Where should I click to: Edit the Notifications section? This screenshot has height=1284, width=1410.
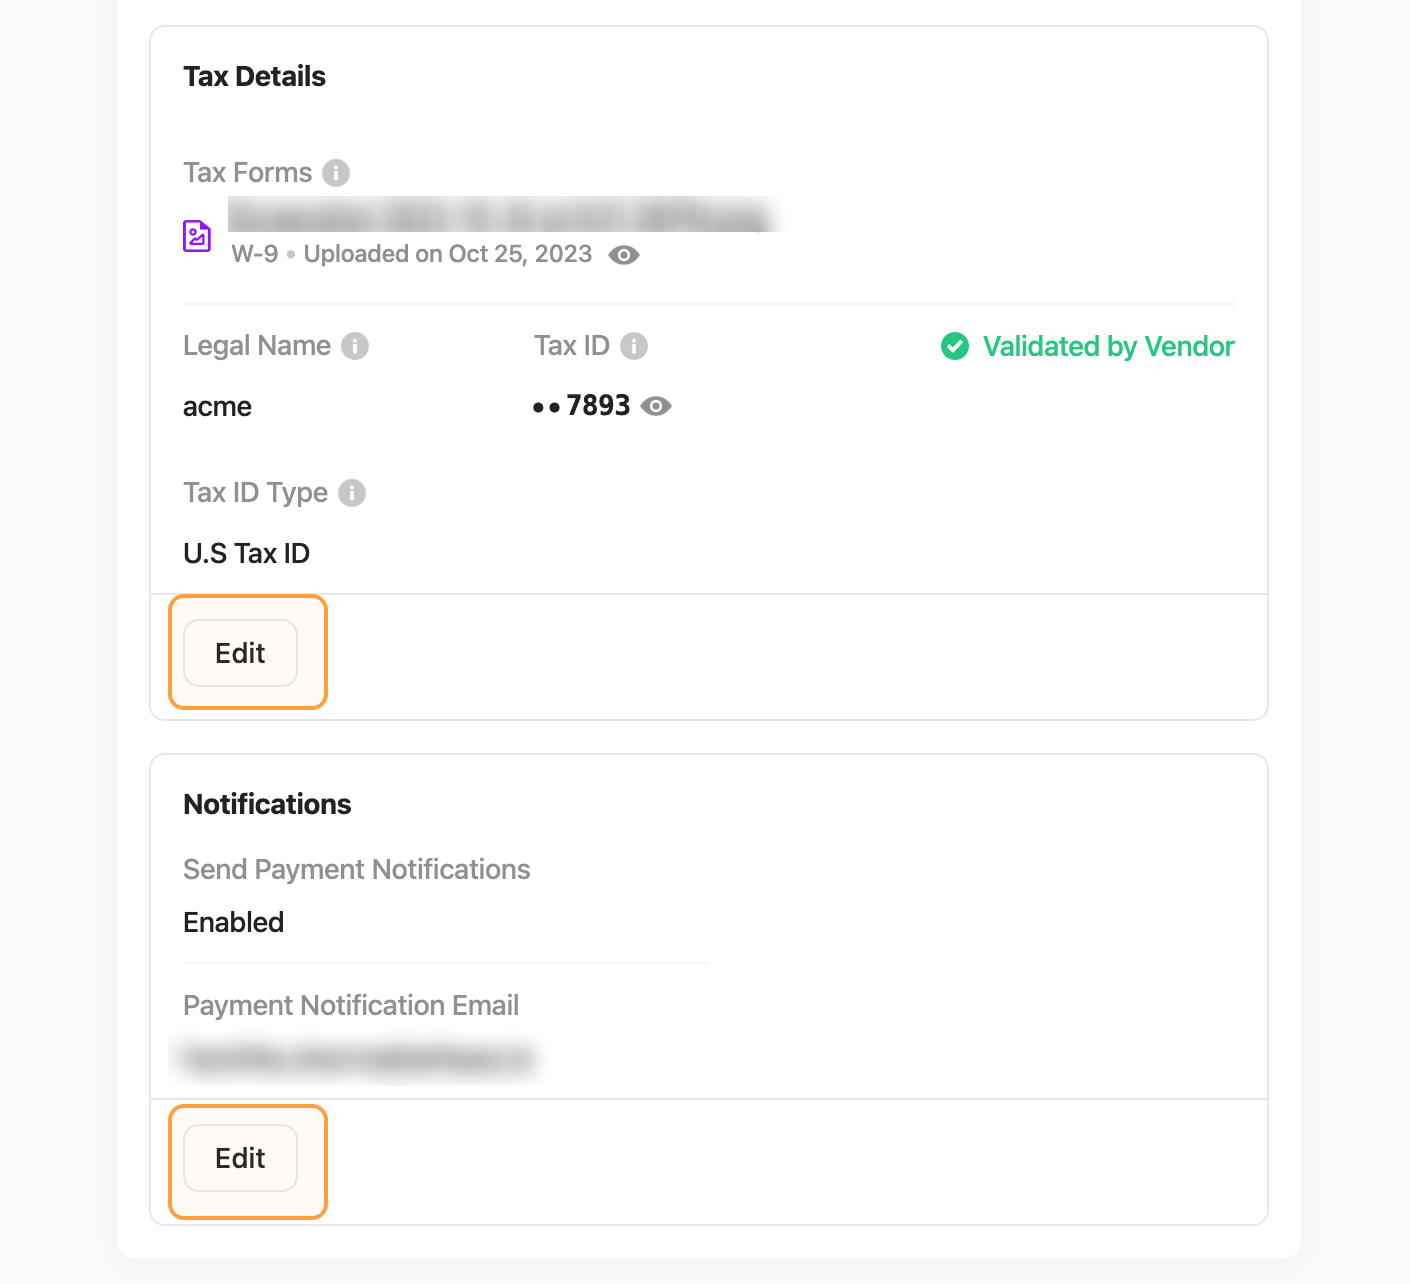240,1158
